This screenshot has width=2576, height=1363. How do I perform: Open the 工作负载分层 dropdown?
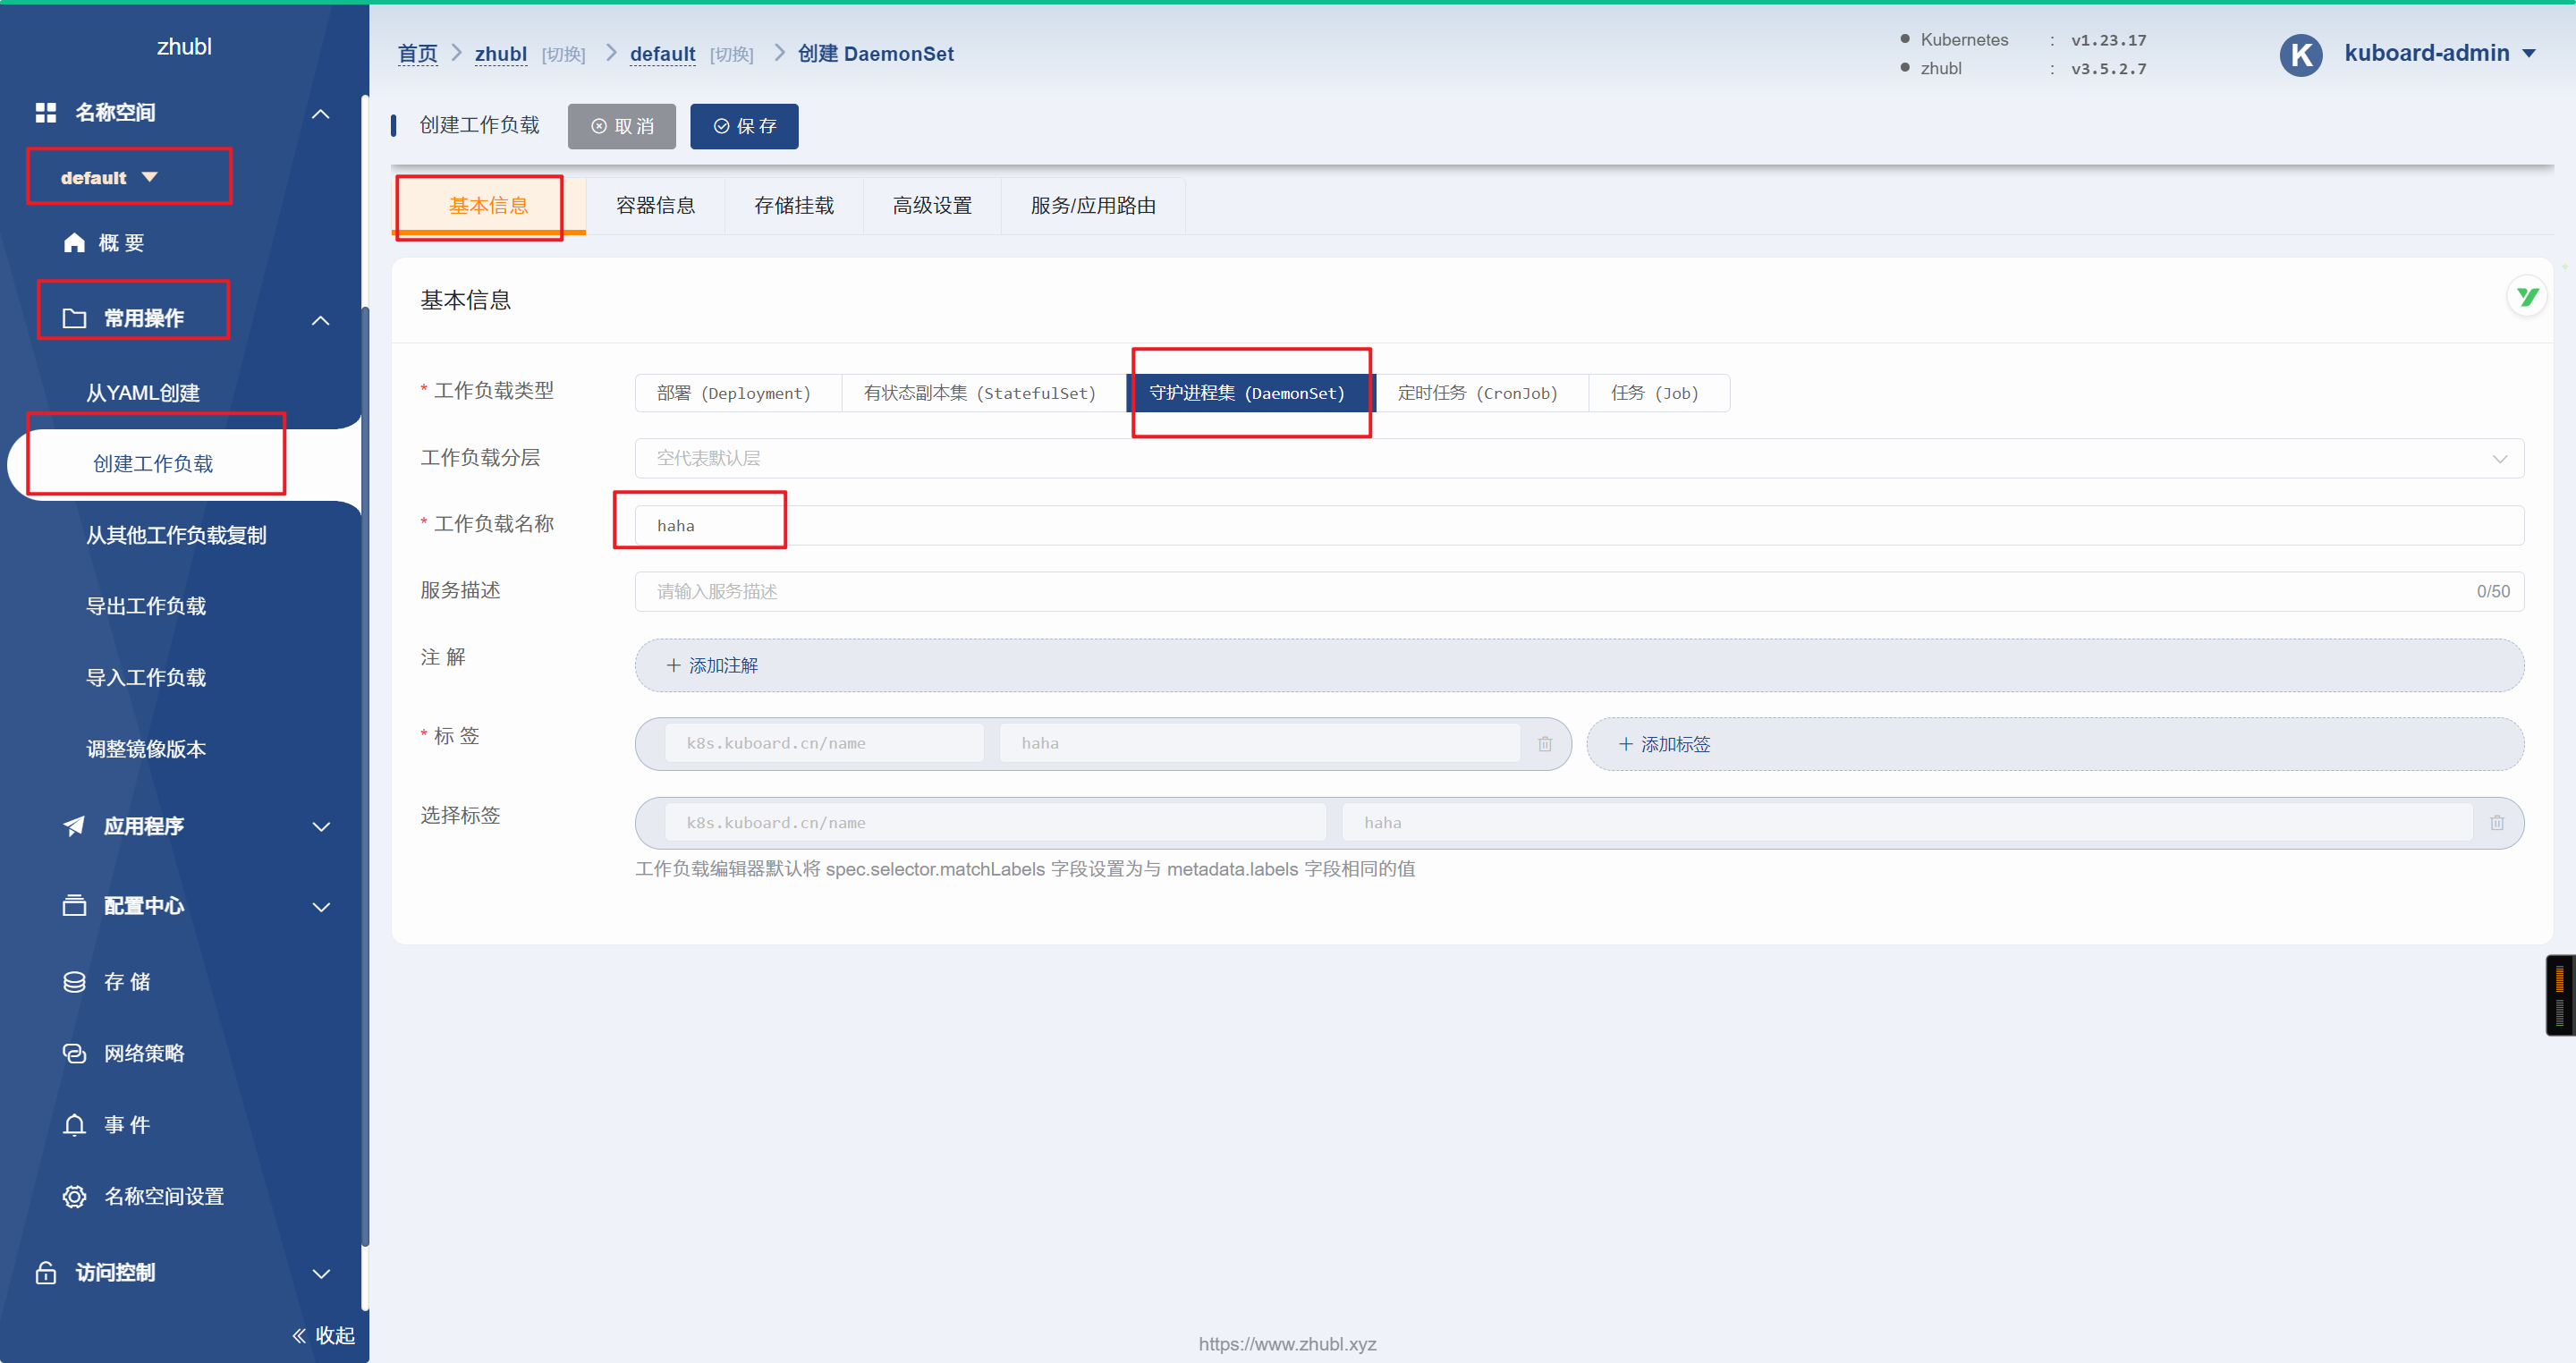pyautogui.click(x=1579, y=458)
